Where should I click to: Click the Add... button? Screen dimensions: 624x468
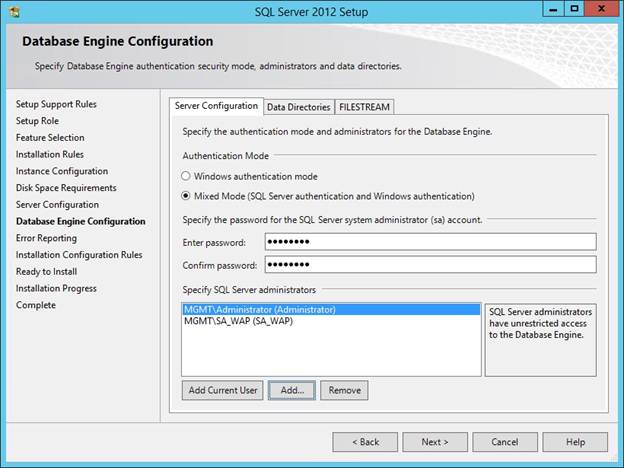pos(292,390)
